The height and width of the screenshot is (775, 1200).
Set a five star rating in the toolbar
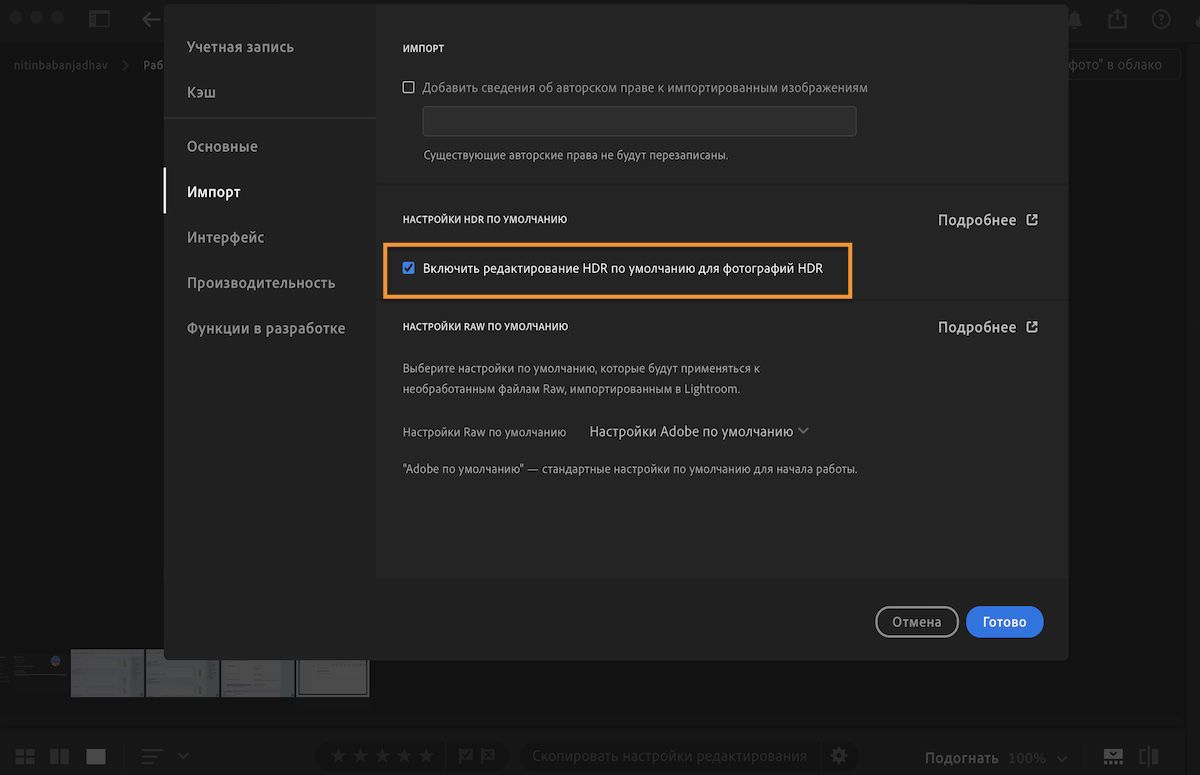426,756
